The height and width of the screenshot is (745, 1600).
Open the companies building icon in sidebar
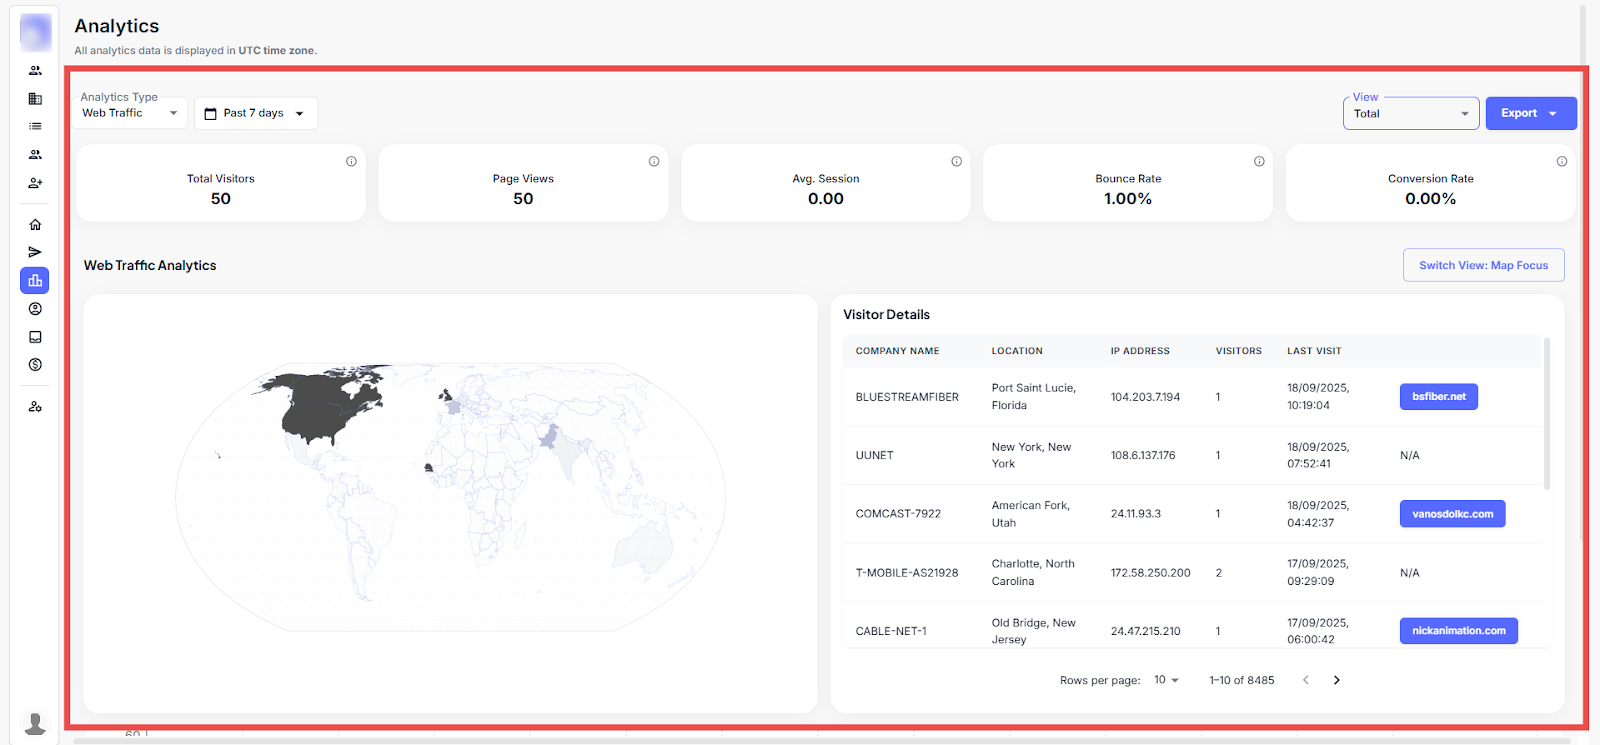(x=35, y=99)
